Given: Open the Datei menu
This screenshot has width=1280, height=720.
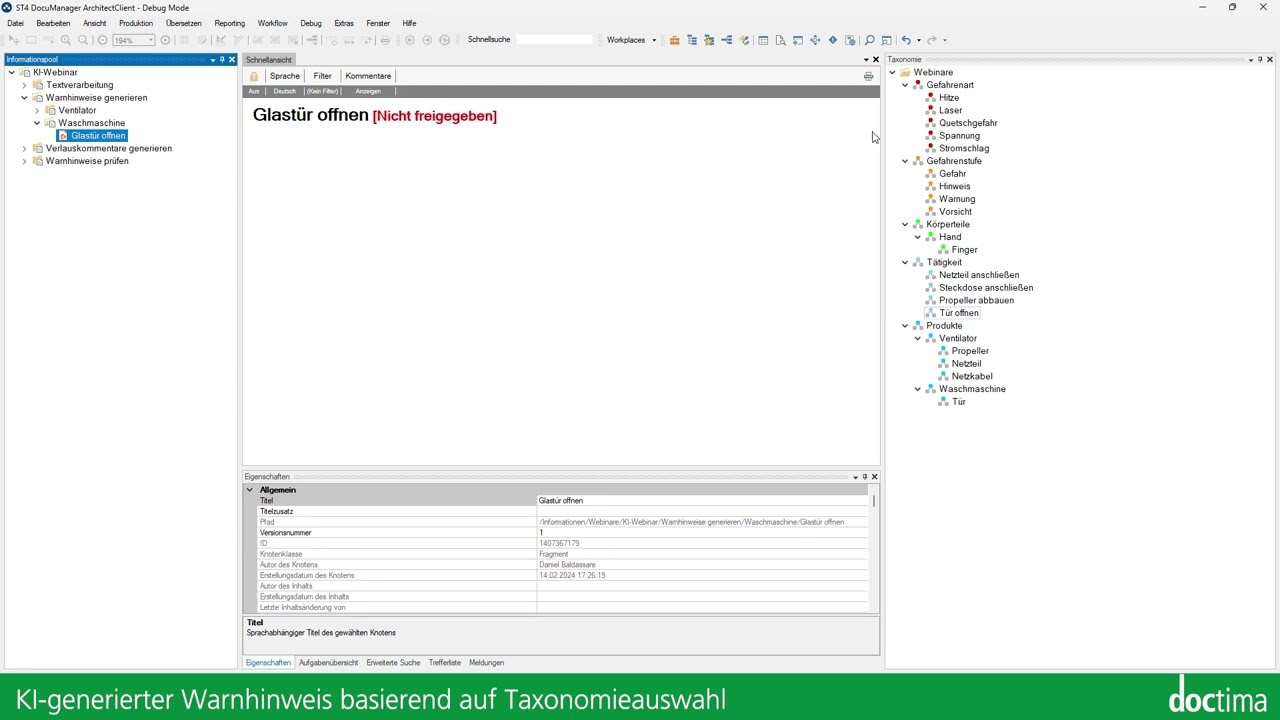Looking at the screenshot, I should [x=15, y=23].
